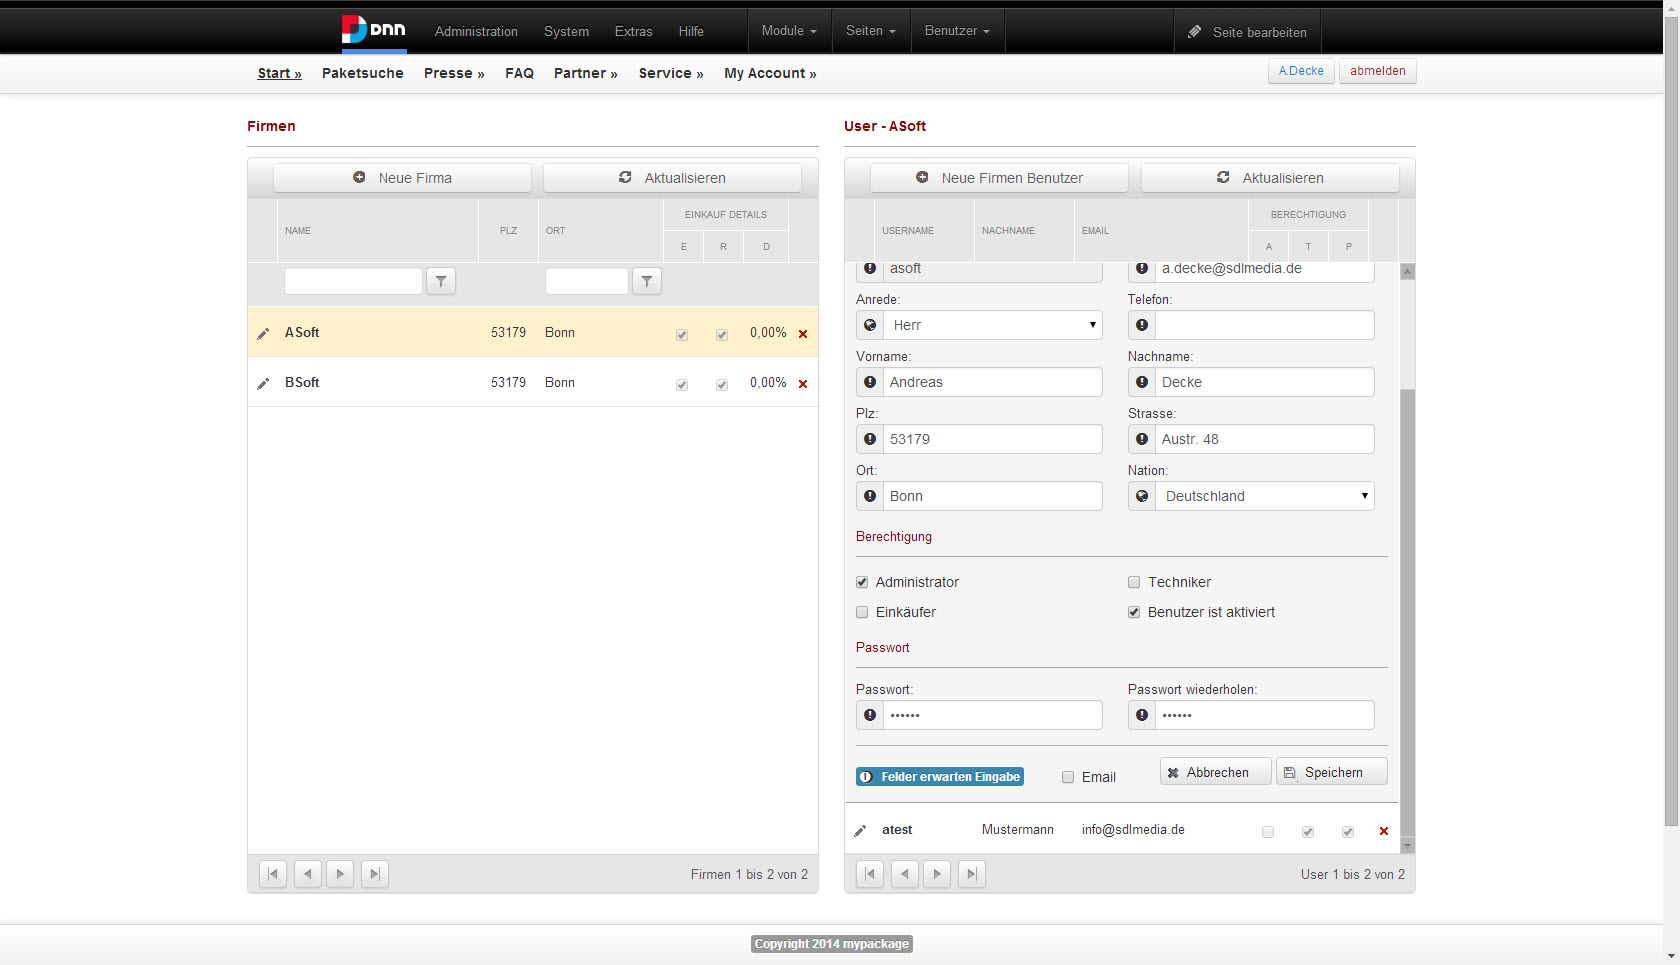This screenshot has height=965, width=1680.
Task: Click the Neue Firma button
Action: 402,178
